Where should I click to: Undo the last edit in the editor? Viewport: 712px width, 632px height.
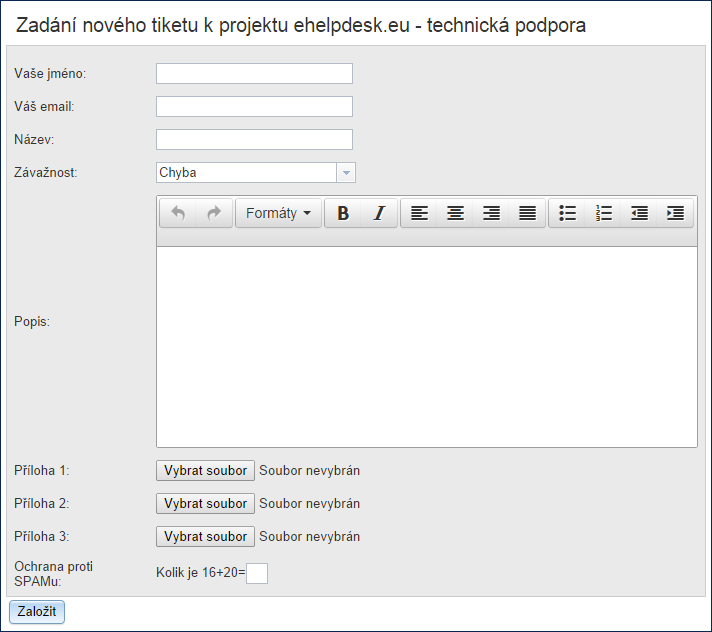pos(178,213)
